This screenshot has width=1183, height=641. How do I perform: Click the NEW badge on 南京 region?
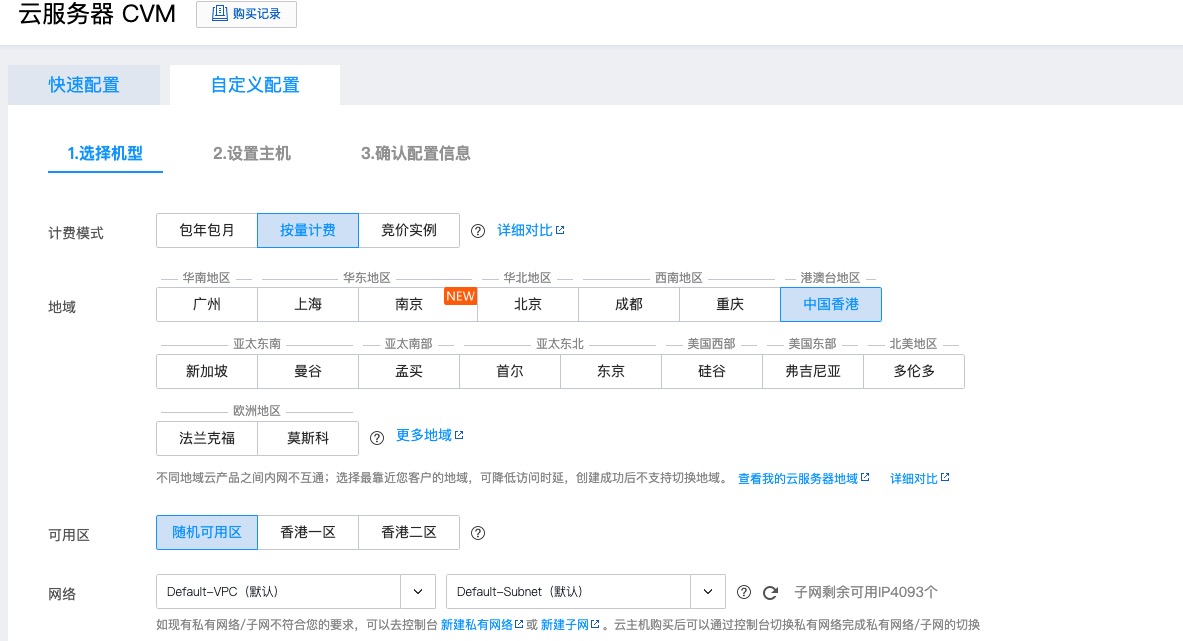click(x=460, y=295)
